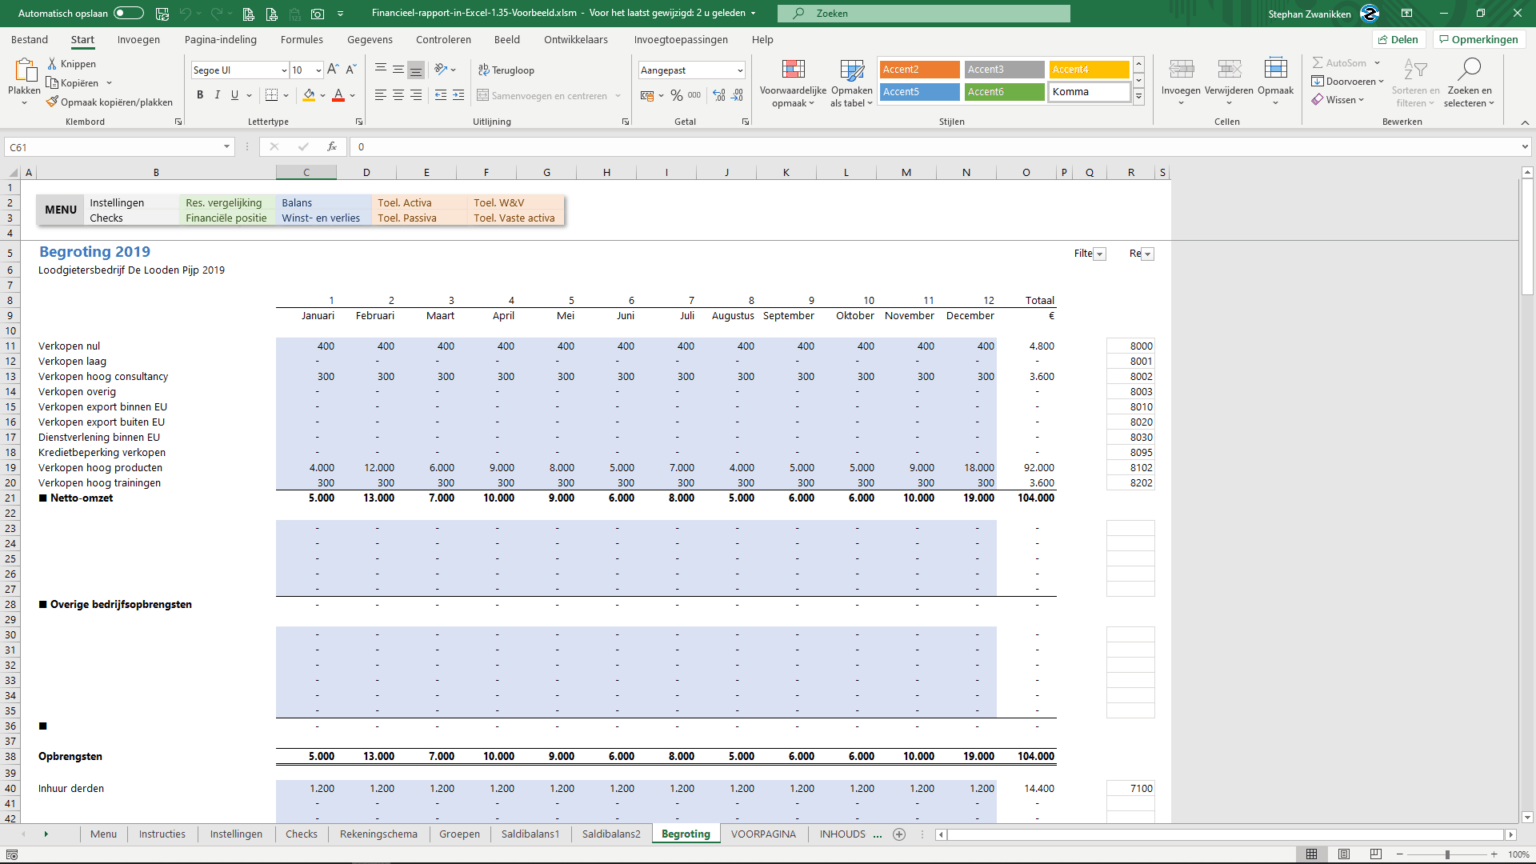The image size is (1536, 864).
Task: Add a new sheet with the plus button
Action: 899,833
